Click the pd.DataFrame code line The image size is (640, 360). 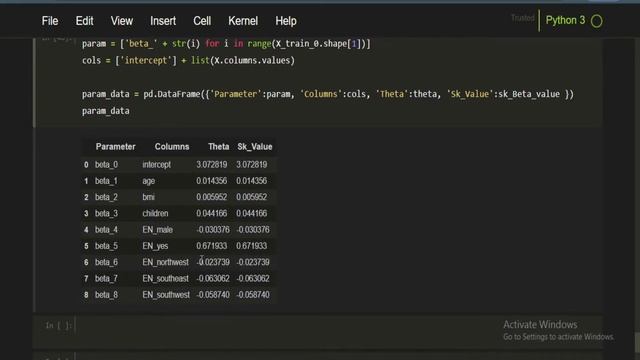click(328, 94)
